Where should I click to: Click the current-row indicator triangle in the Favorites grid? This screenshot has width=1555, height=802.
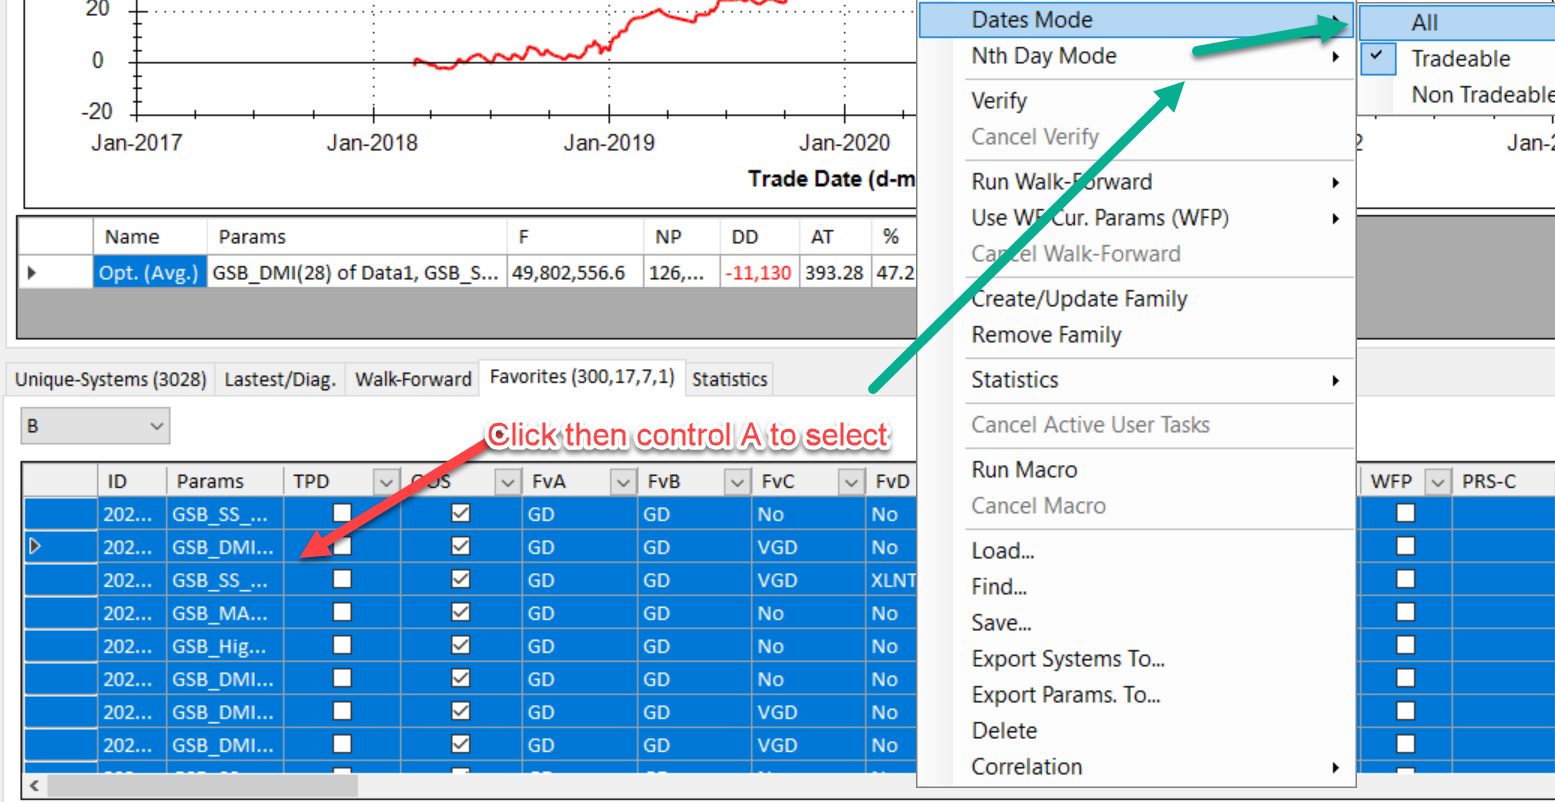point(36,547)
